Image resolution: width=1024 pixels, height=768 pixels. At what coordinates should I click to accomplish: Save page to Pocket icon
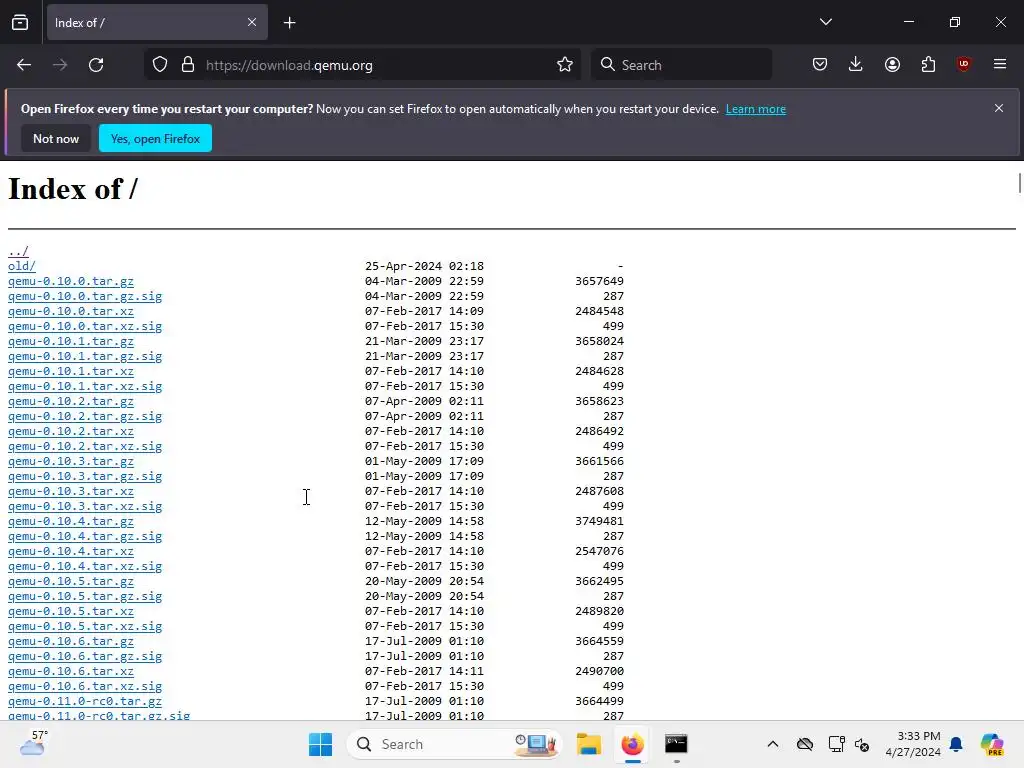tap(820, 64)
